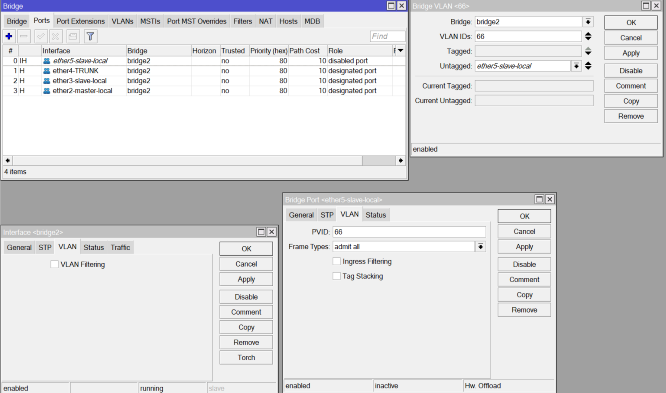The width and height of the screenshot is (666, 393).
Task: Click Remove in Bridge VLAN window
Action: click(x=631, y=116)
